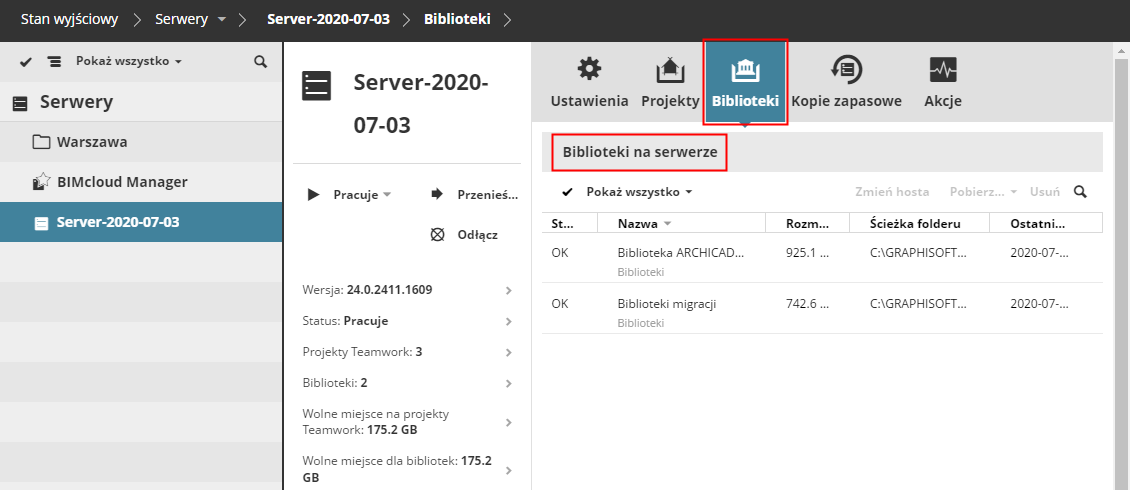Image resolution: width=1130 pixels, height=490 pixels.
Task: Expand the Status: Pracuje row
Action: (409, 321)
